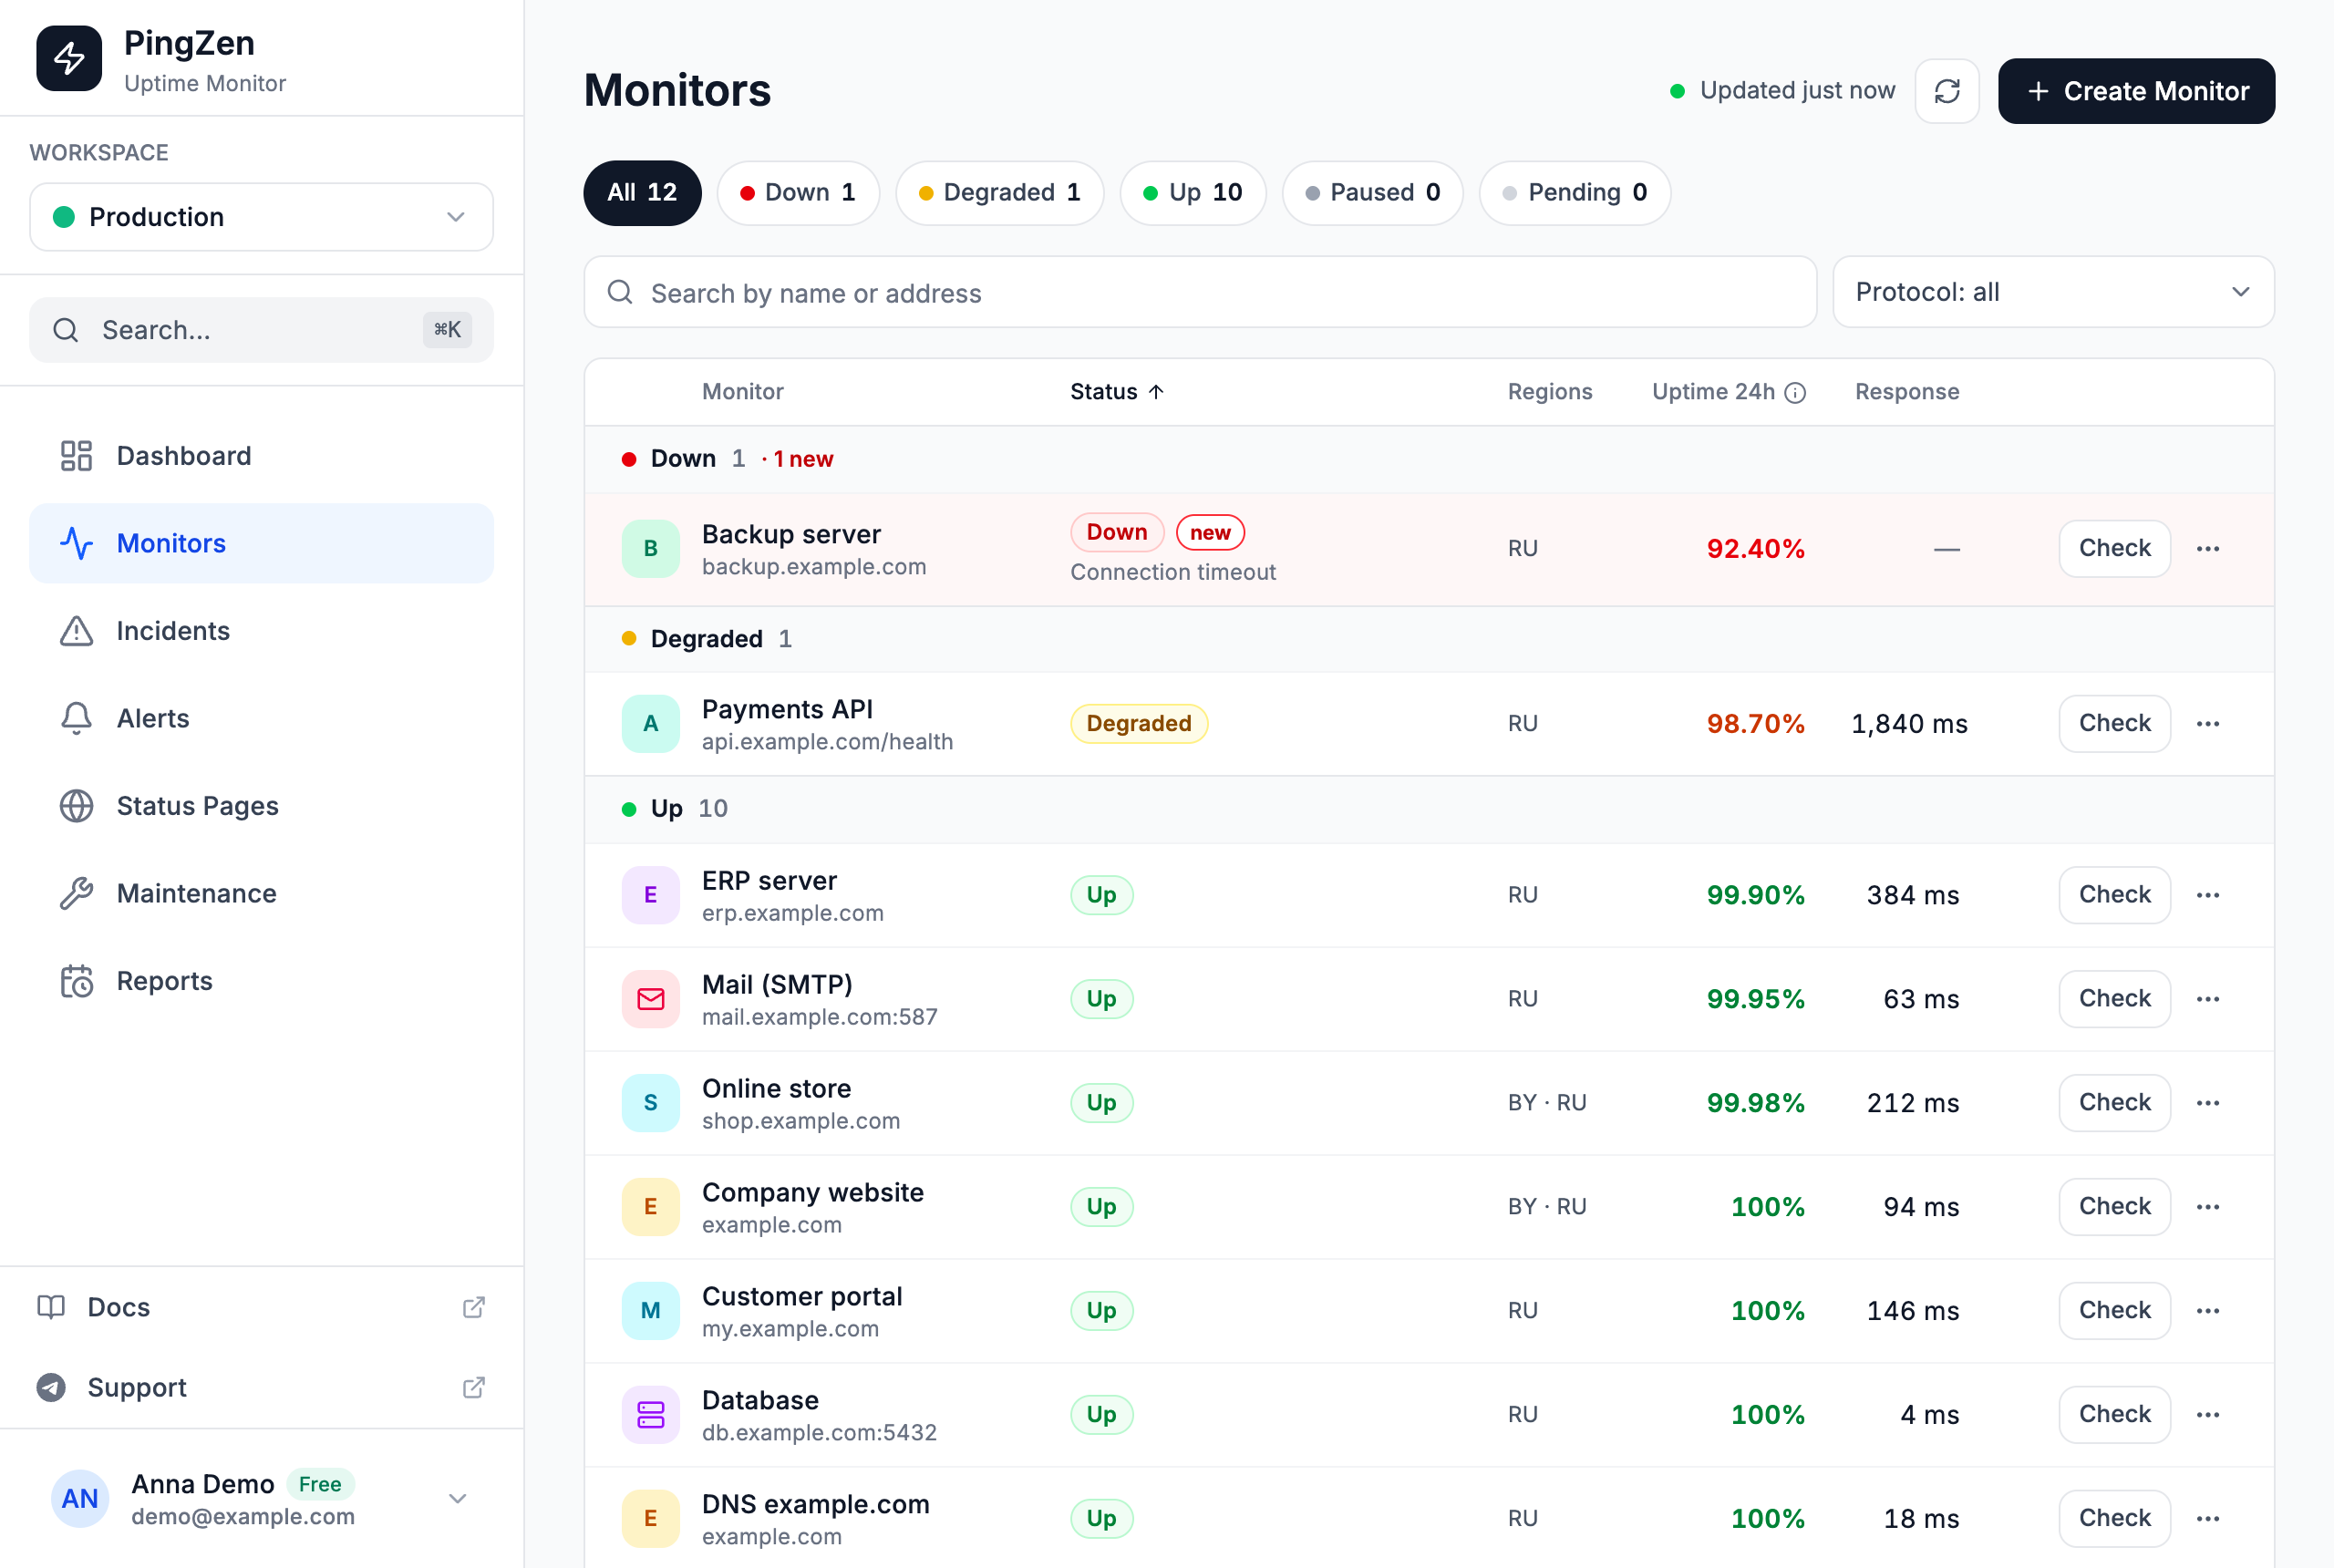Click the AN user avatar
Screen dimensions: 2334x1568
pos(80,1498)
